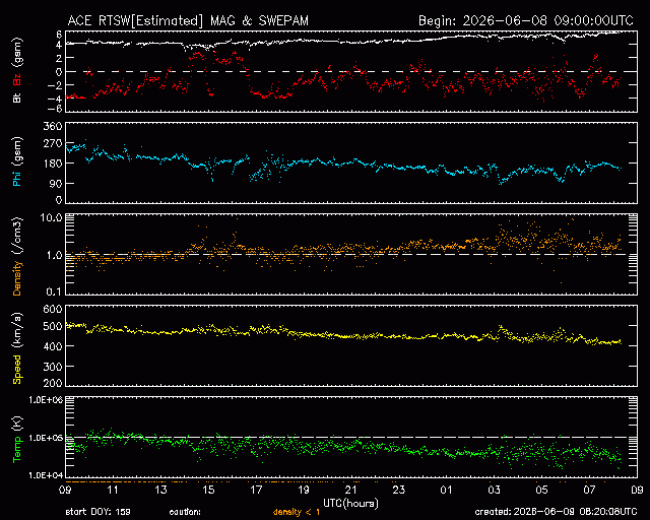Select the 'caution:' footer label
650x520 pixels.
[185, 512]
